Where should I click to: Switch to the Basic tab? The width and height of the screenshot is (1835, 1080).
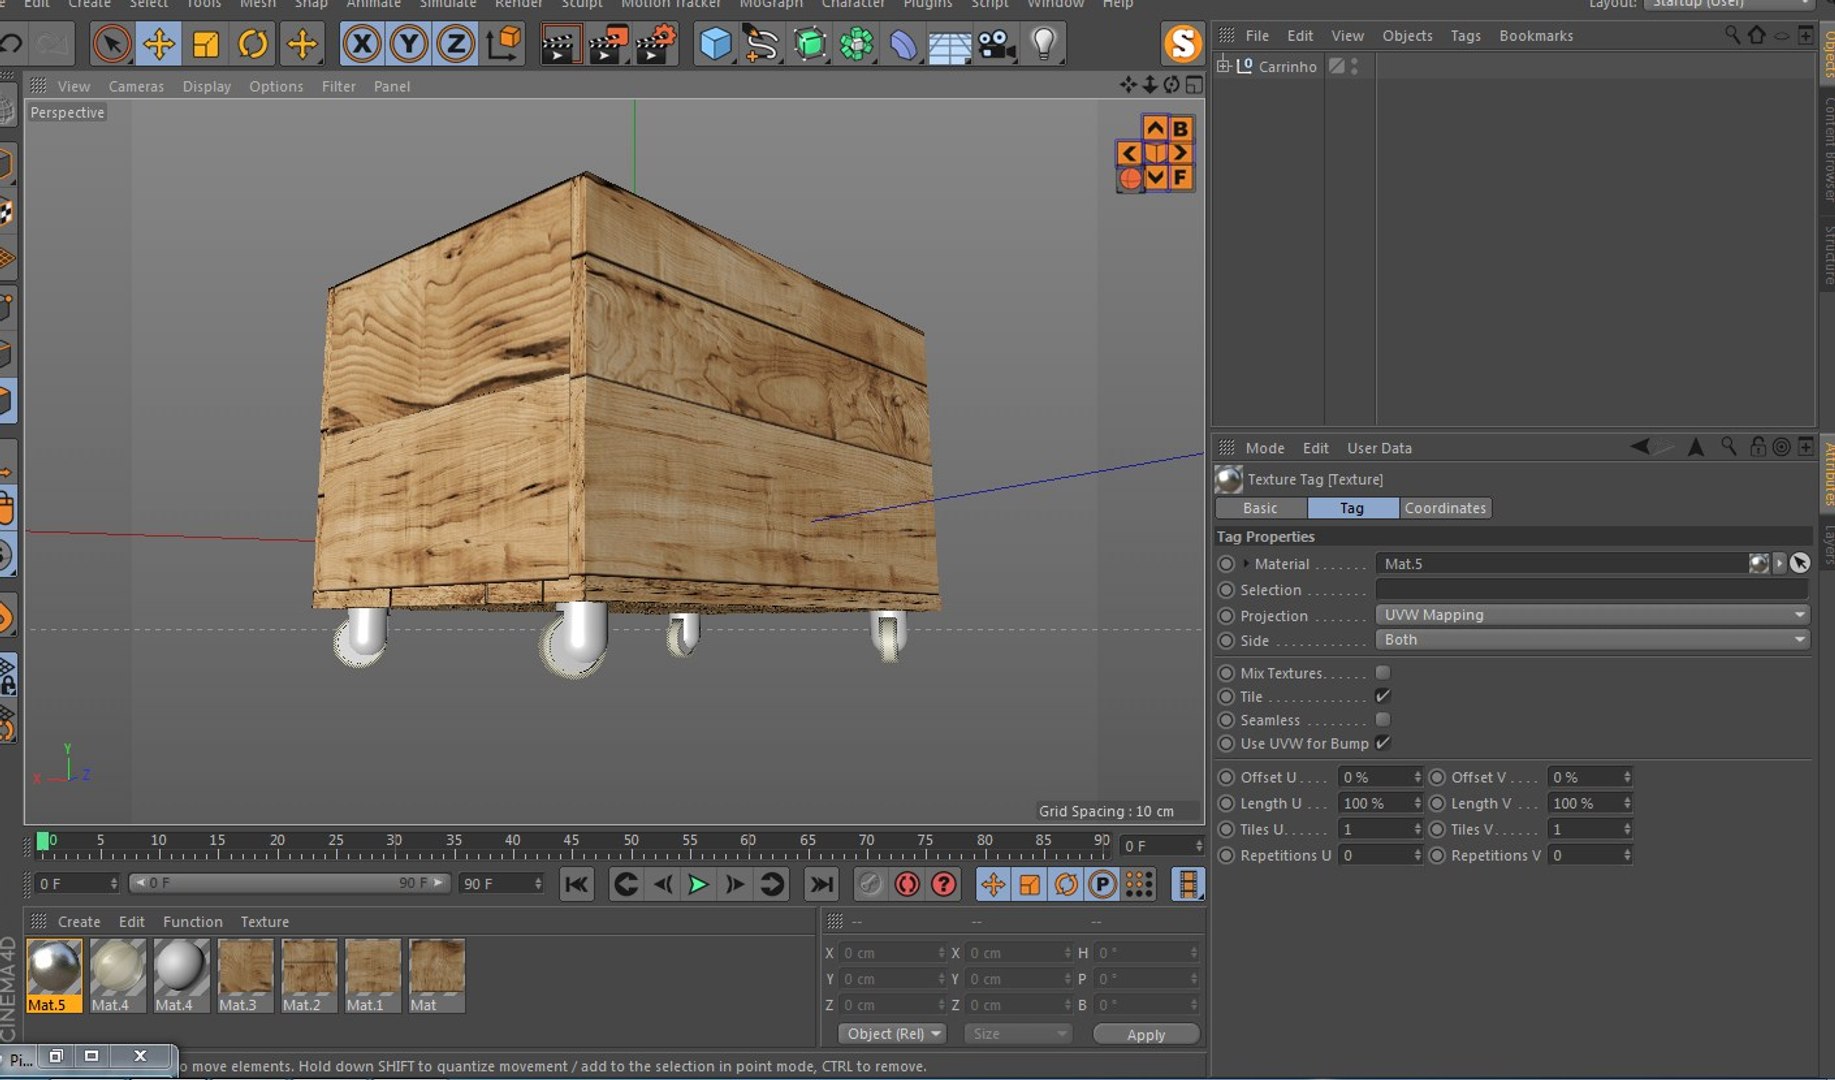pyautogui.click(x=1260, y=508)
